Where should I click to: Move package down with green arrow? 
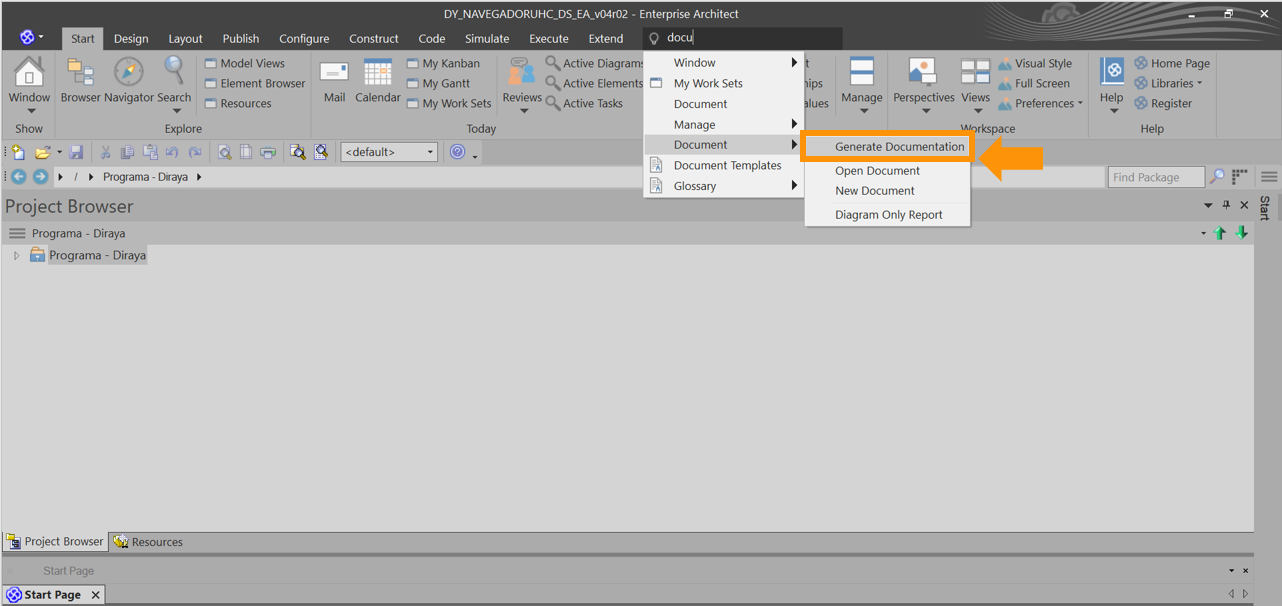(x=1241, y=233)
